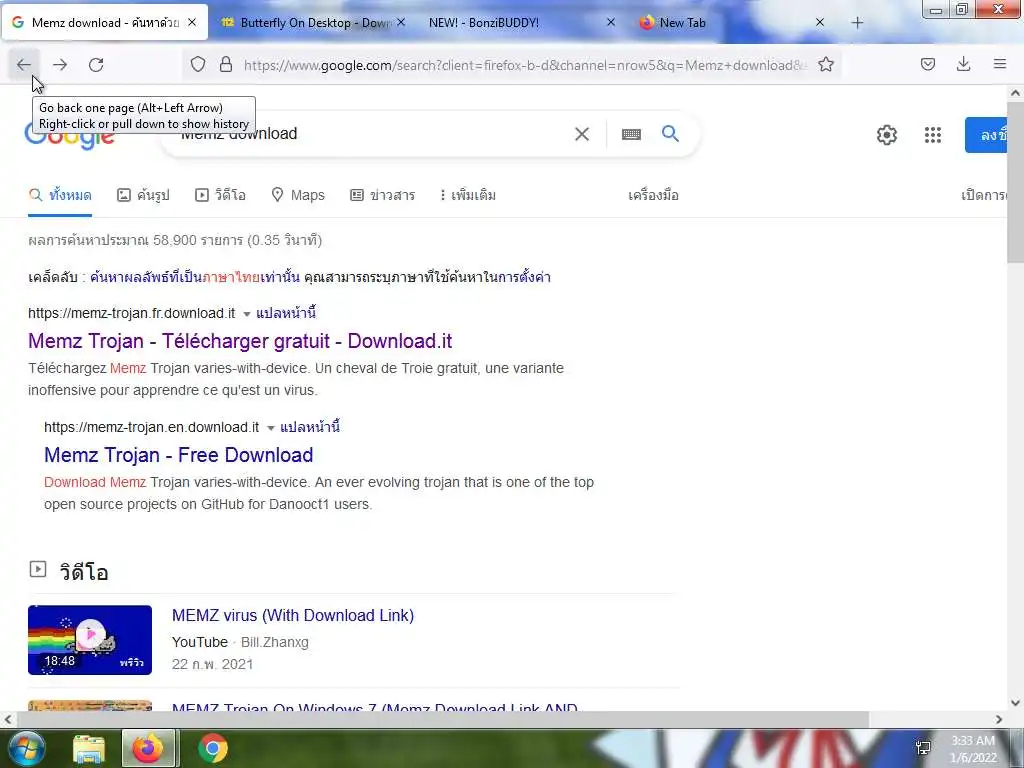Open the tracking protection shield icon
The height and width of the screenshot is (768, 1024).
[198, 64]
